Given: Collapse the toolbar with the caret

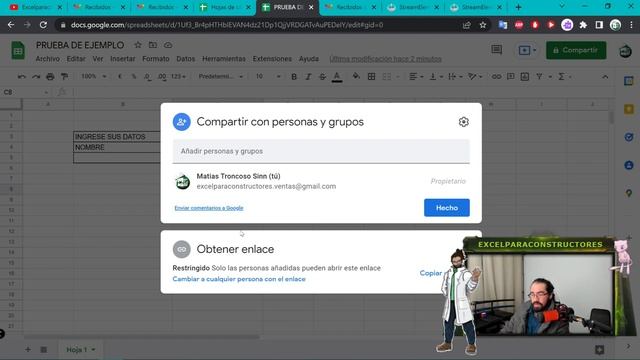Looking at the screenshot, I should [605, 77].
